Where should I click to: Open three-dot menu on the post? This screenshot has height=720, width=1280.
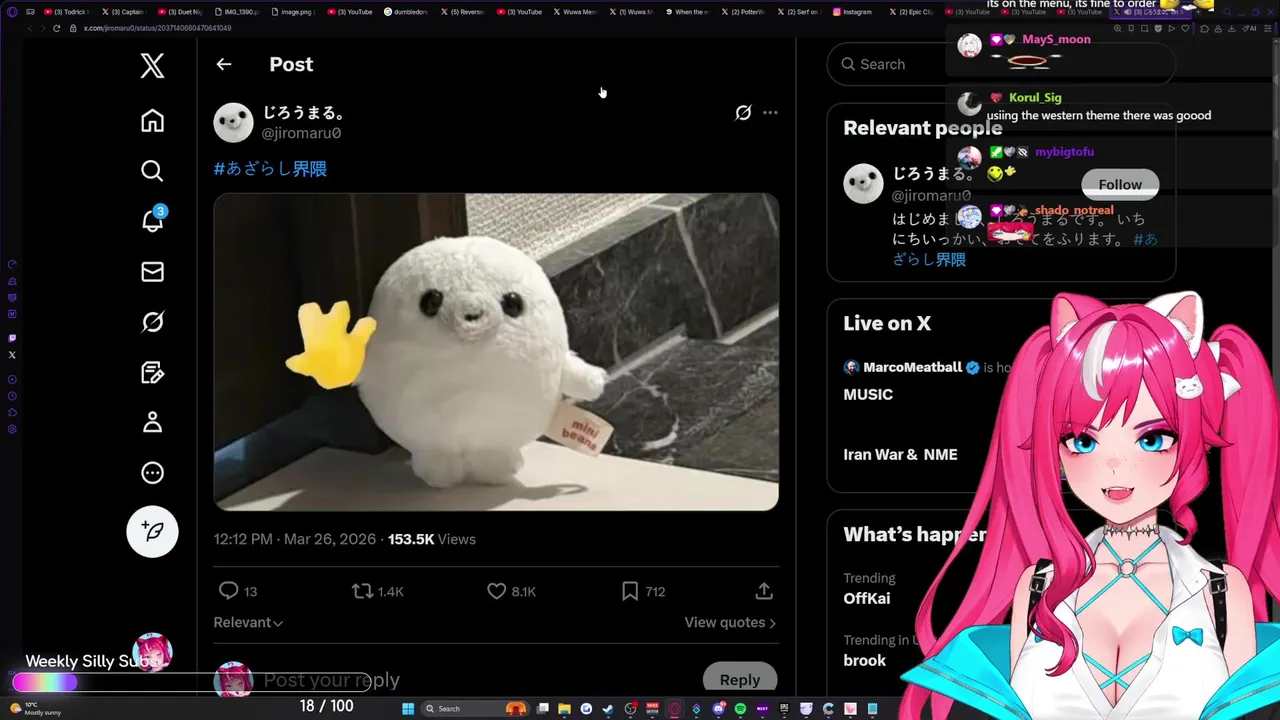pos(770,113)
